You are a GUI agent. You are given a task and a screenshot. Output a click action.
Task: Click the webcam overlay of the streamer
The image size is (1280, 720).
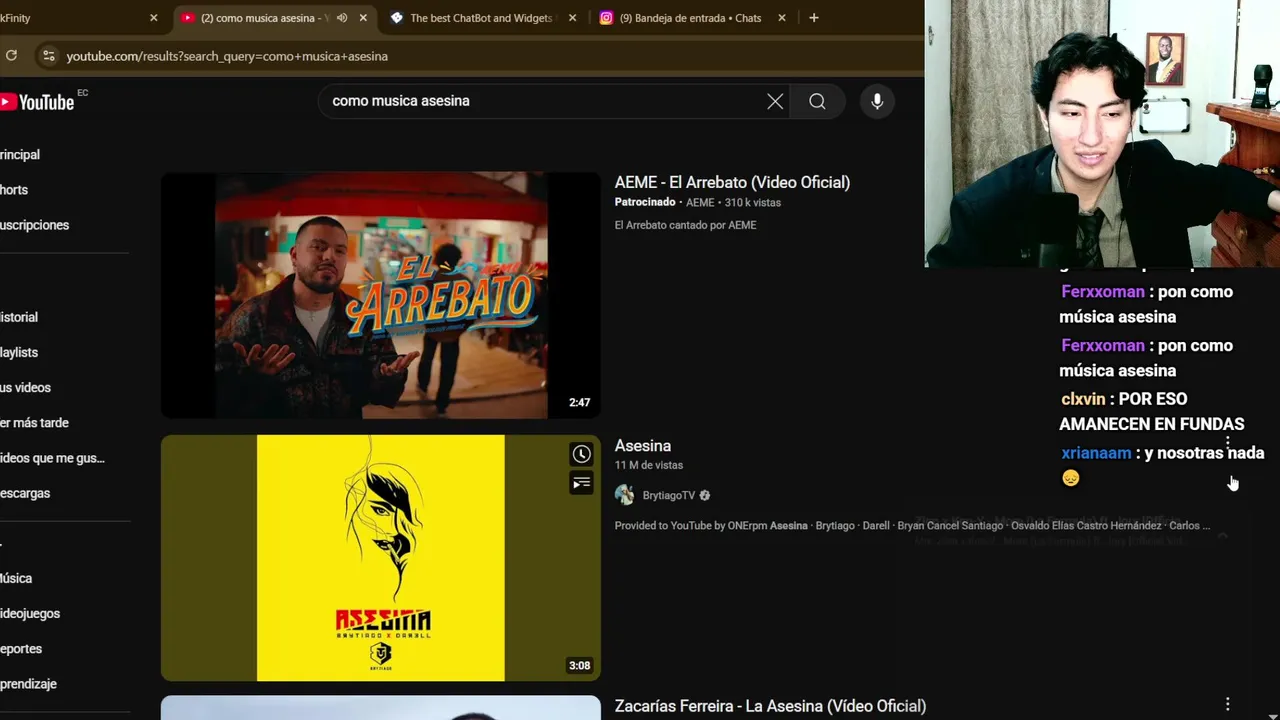1102,133
